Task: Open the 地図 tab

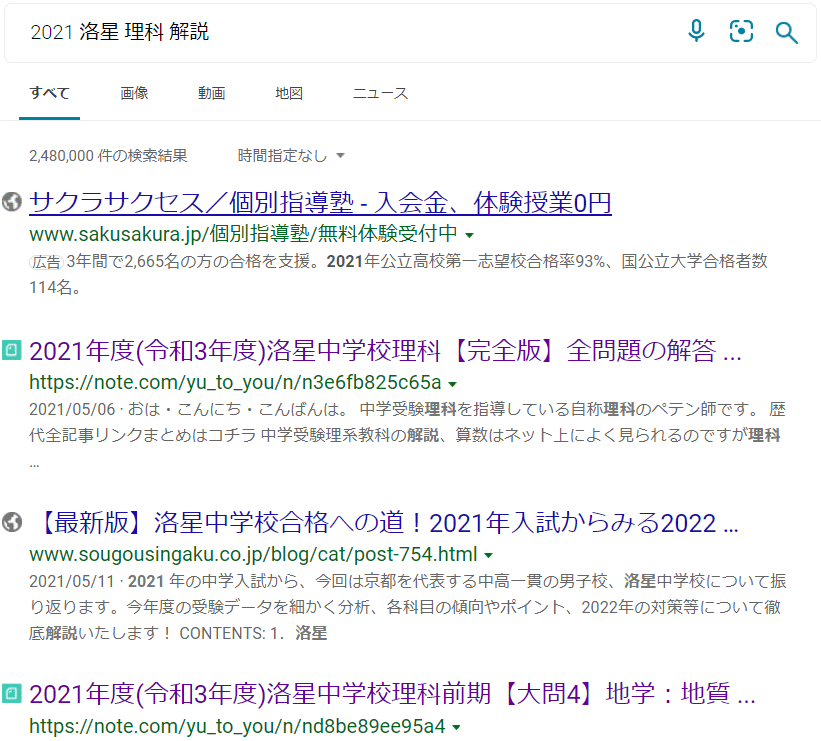Action: pyautogui.click(x=289, y=93)
